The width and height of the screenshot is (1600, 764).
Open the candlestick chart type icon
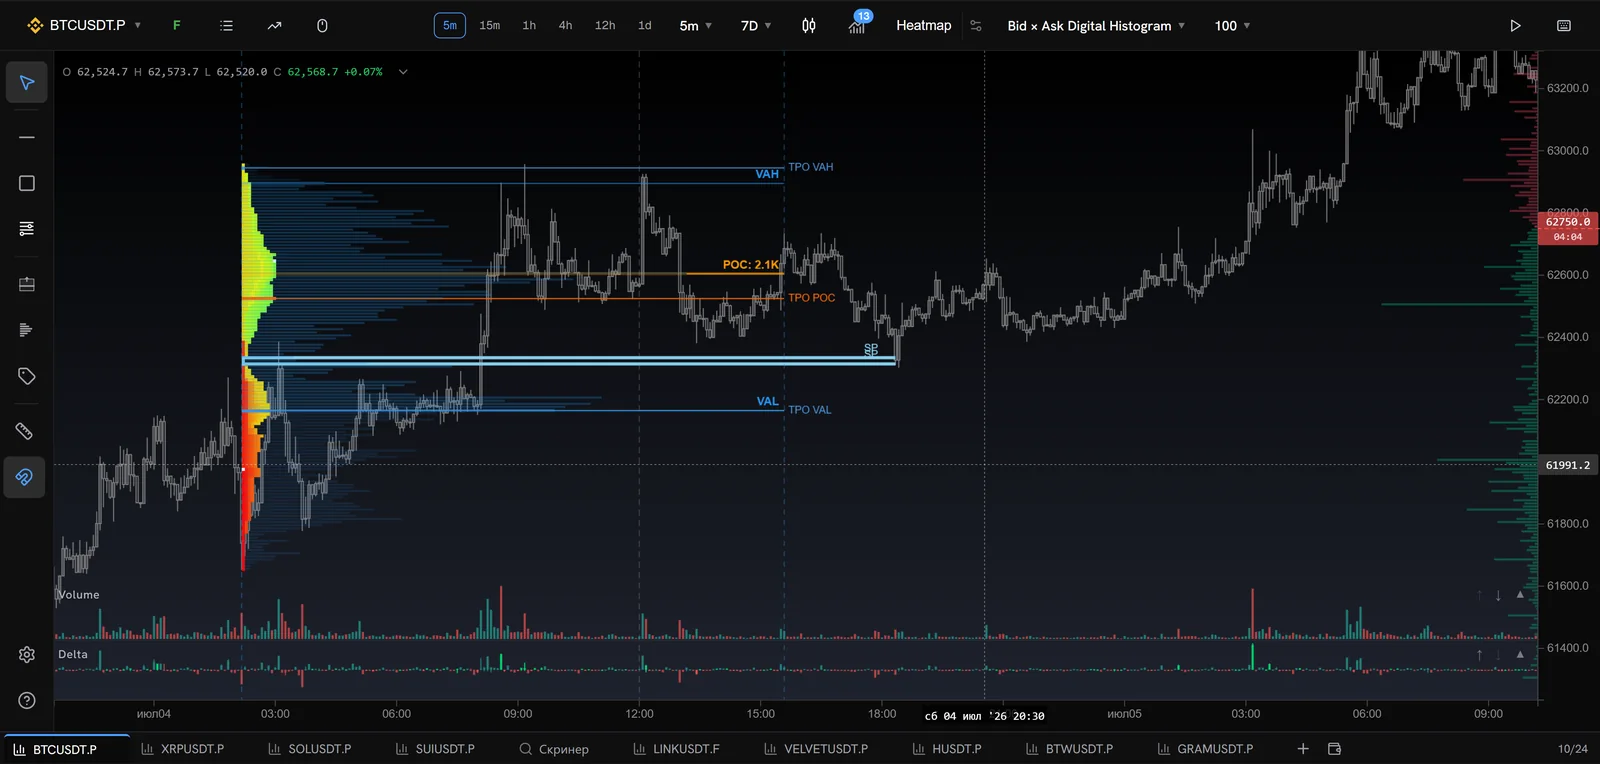(809, 25)
